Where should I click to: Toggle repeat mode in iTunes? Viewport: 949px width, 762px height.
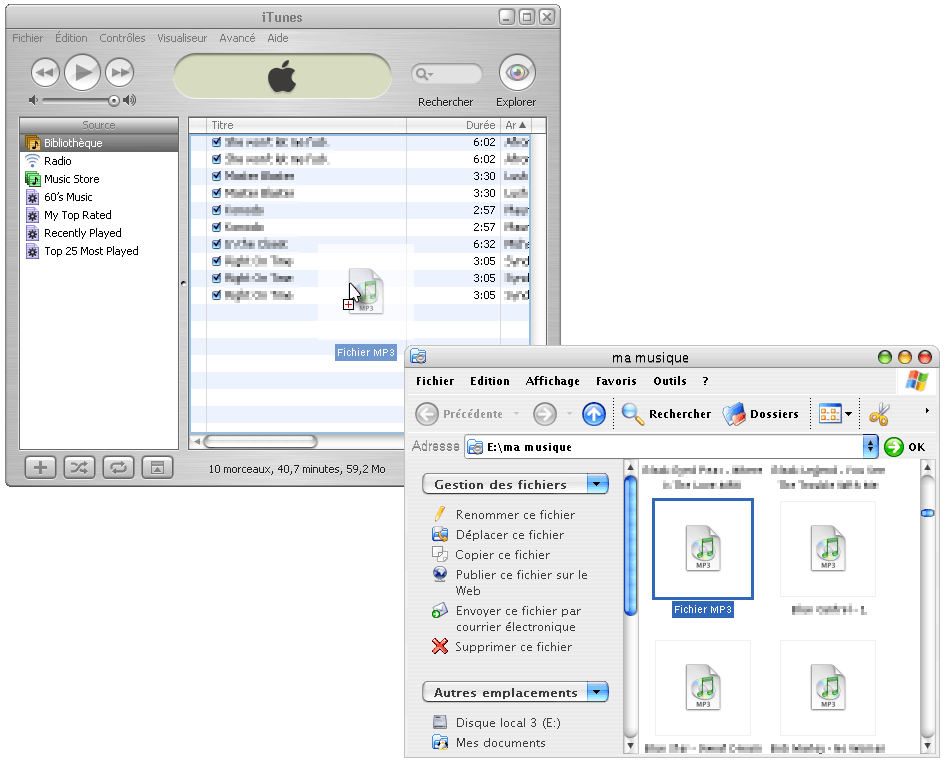click(118, 467)
